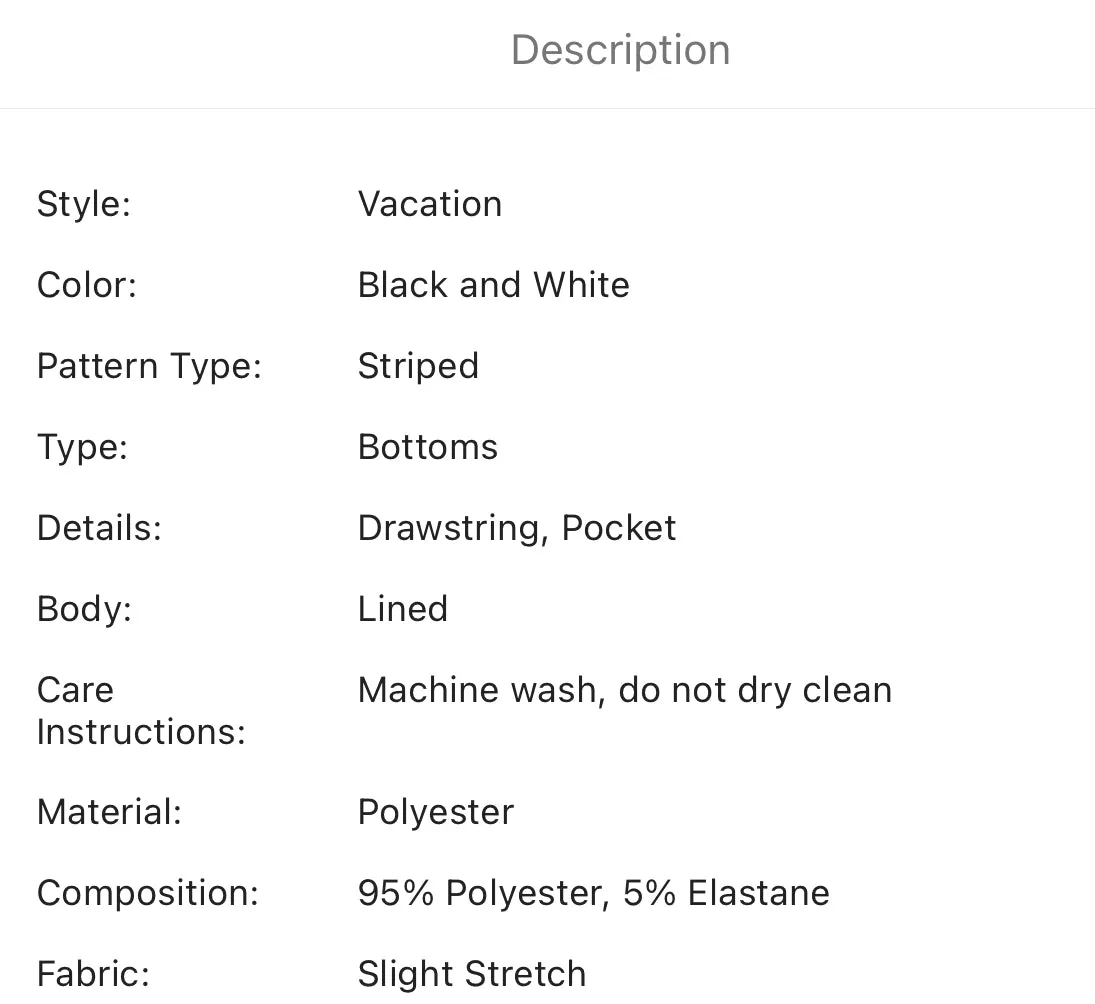Click the Material label
Viewport: 1095px width, 1004px height.
(x=109, y=812)
